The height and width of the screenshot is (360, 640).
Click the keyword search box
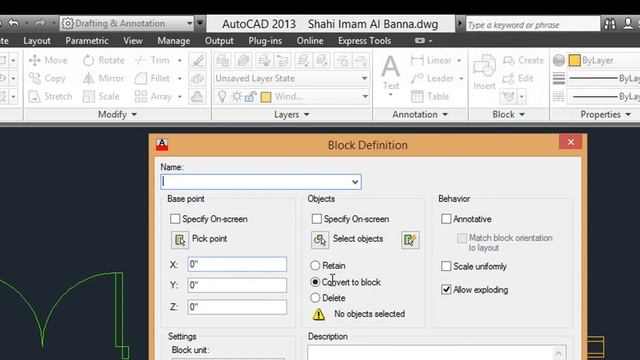click(533, 24)
